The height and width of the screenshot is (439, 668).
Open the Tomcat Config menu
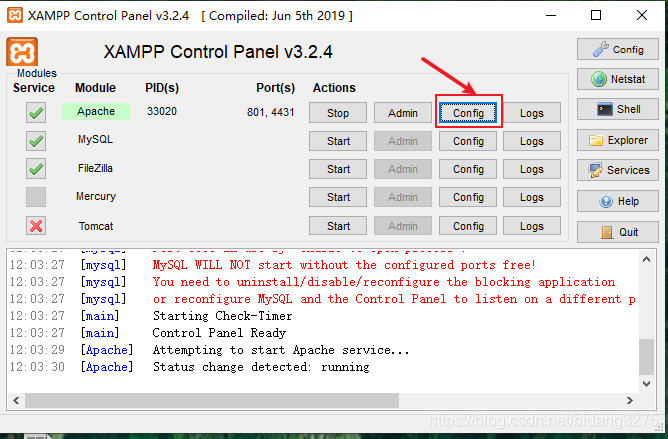pyautogui.click(x=468, y=226)
